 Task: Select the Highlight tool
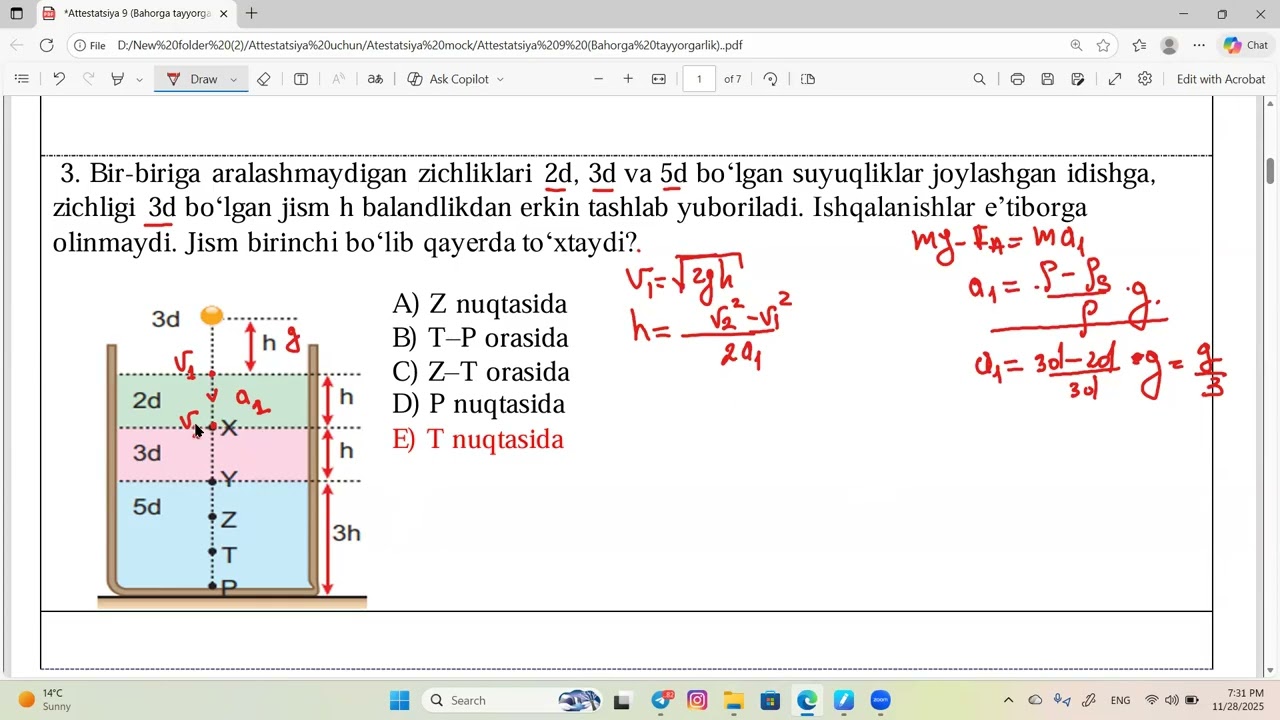tap(118, 79)
